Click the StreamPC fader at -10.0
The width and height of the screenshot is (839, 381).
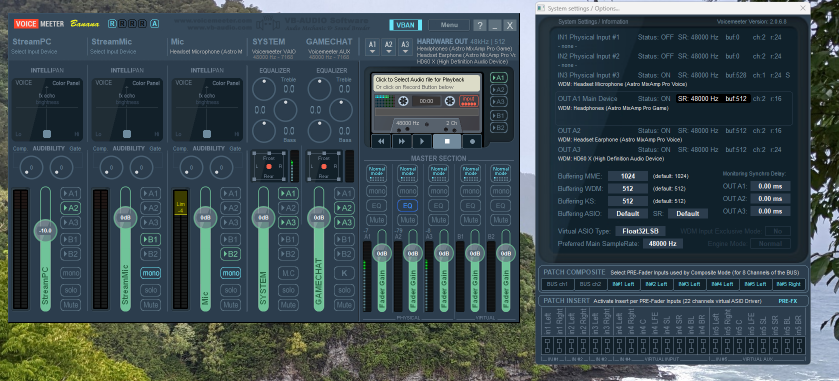[45, 231]
